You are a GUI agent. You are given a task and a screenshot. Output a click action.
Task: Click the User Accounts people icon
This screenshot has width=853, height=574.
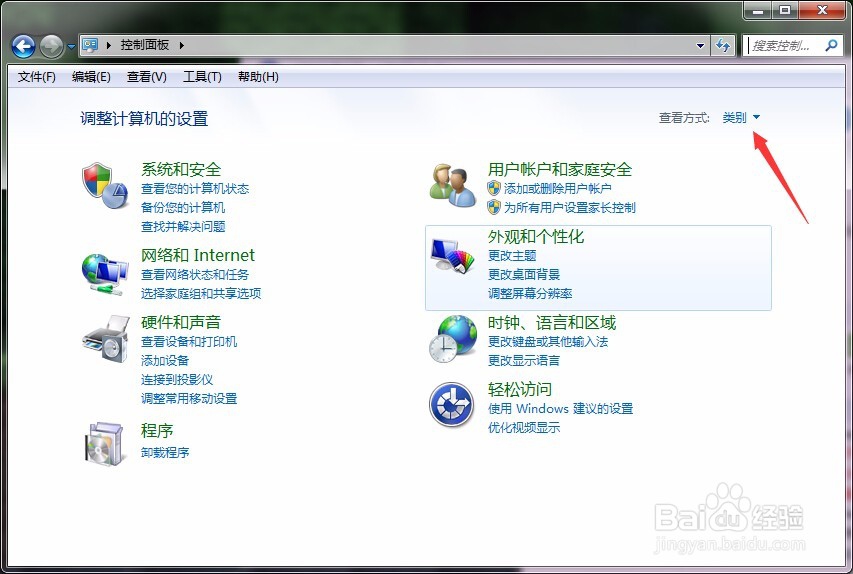coord(453,186)
